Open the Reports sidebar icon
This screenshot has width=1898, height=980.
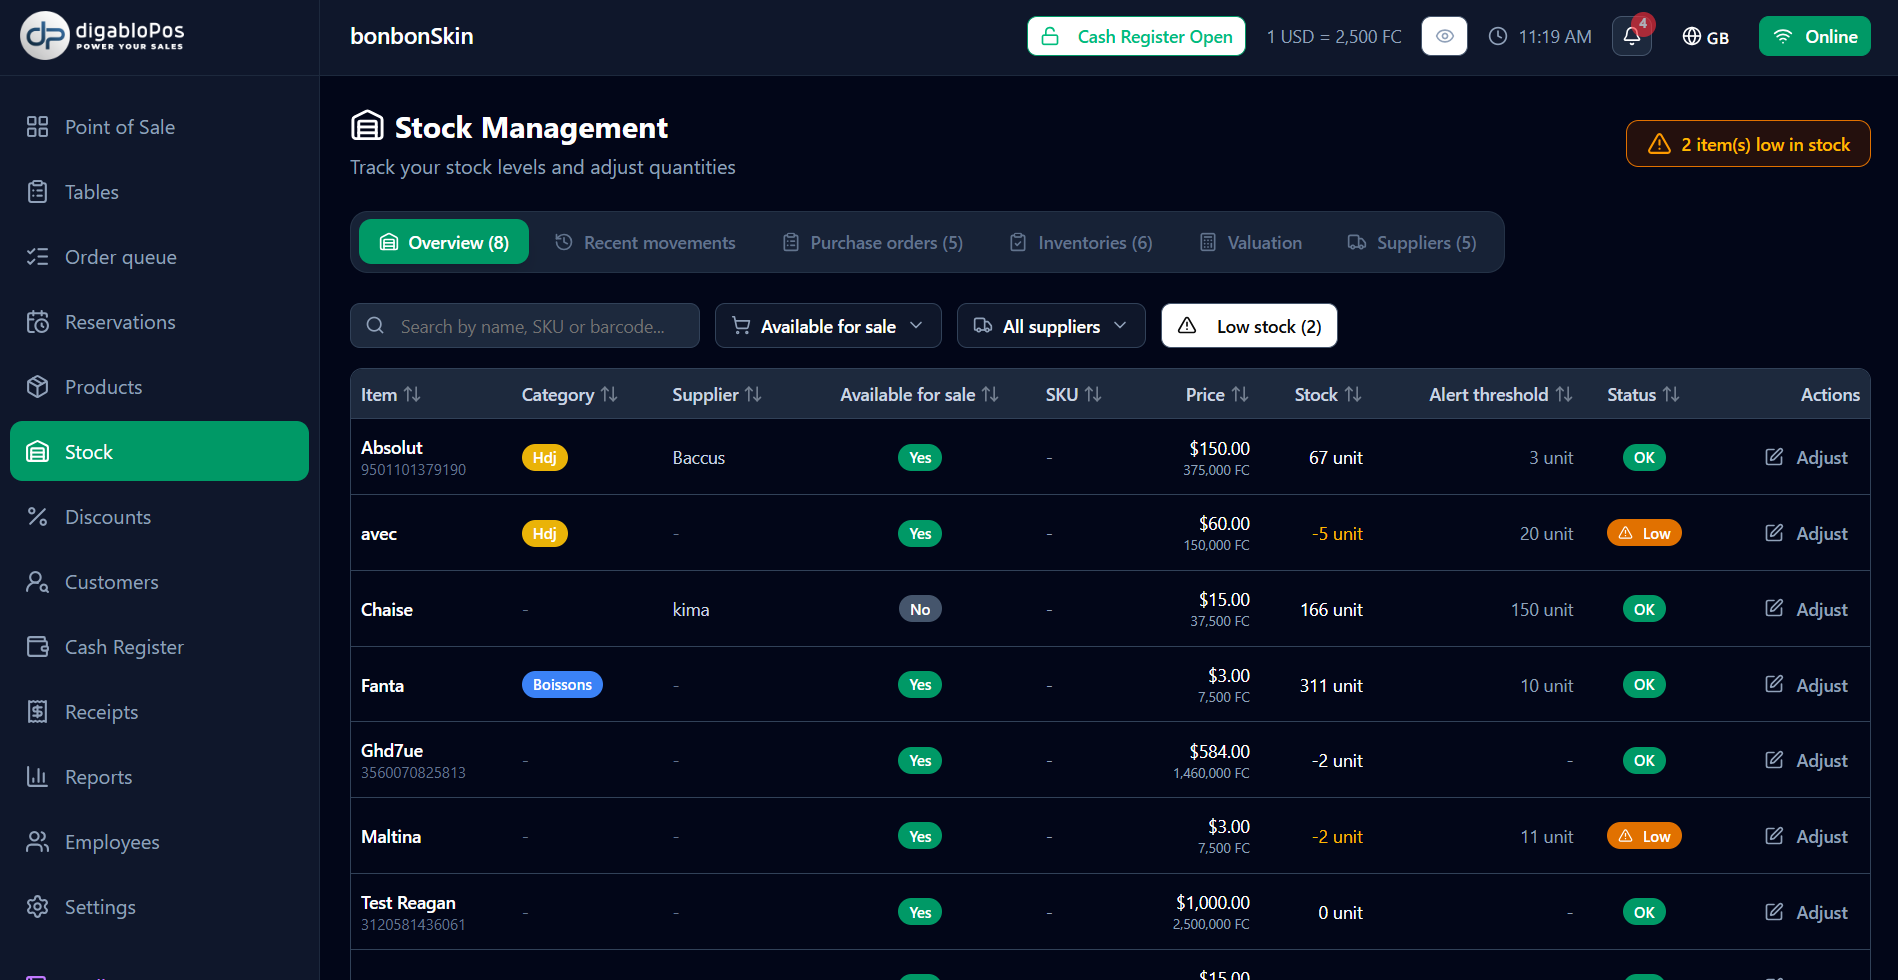pos(37,777)
